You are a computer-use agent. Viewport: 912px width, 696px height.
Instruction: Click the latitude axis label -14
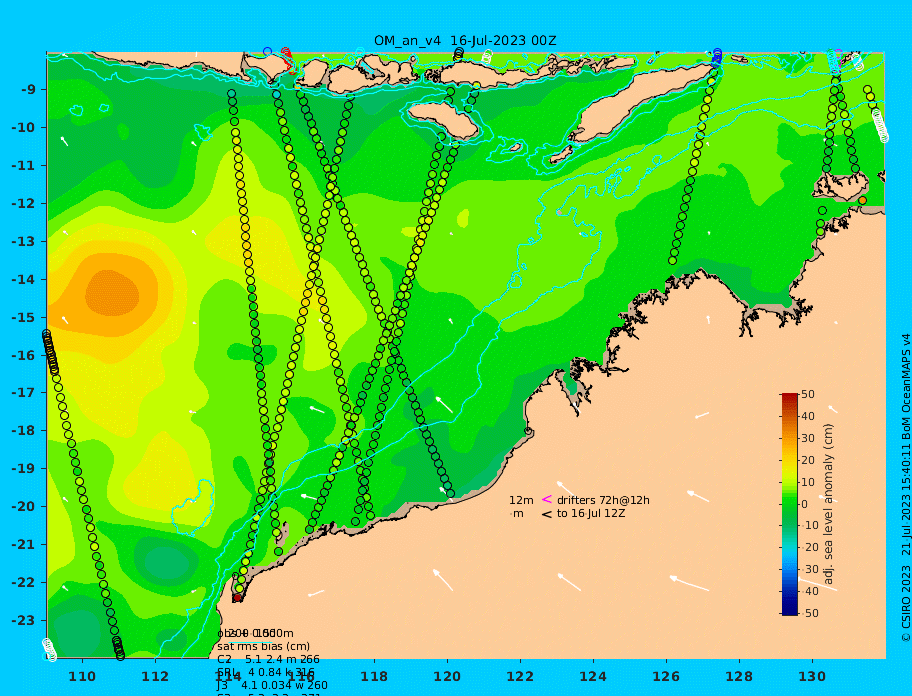pyautogui.click(x=24, y=280)
